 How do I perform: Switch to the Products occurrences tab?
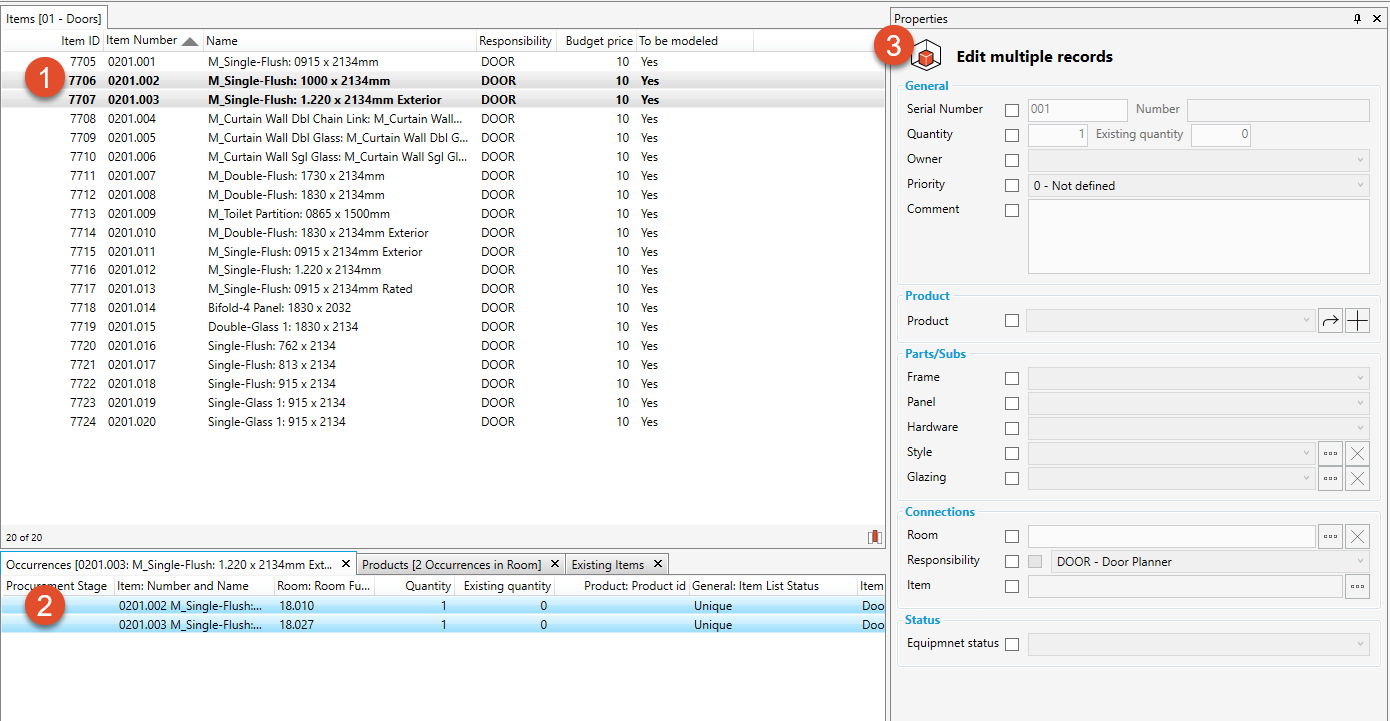(x=451, y=565)
